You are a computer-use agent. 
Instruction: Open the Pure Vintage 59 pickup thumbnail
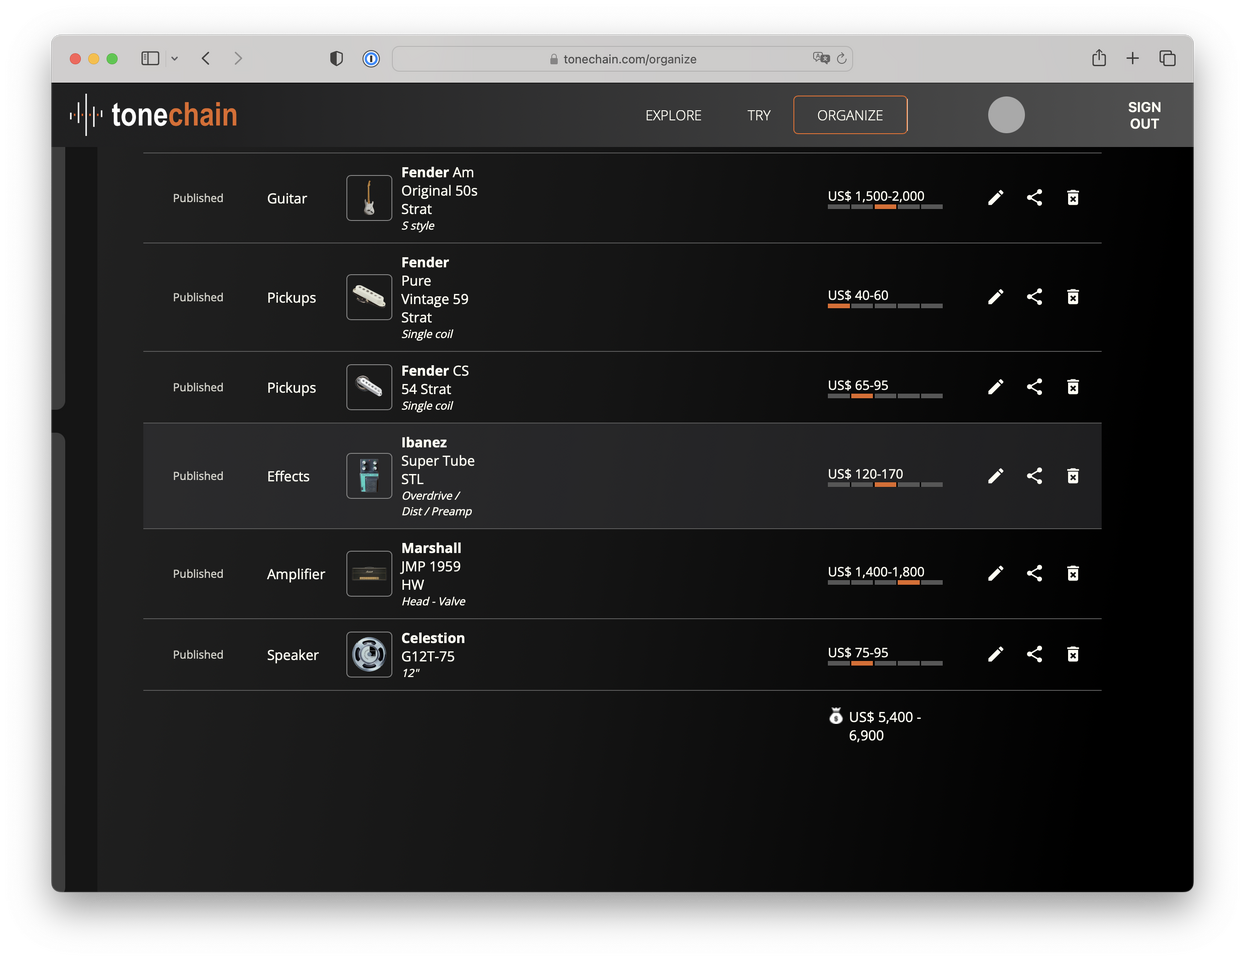369,297
